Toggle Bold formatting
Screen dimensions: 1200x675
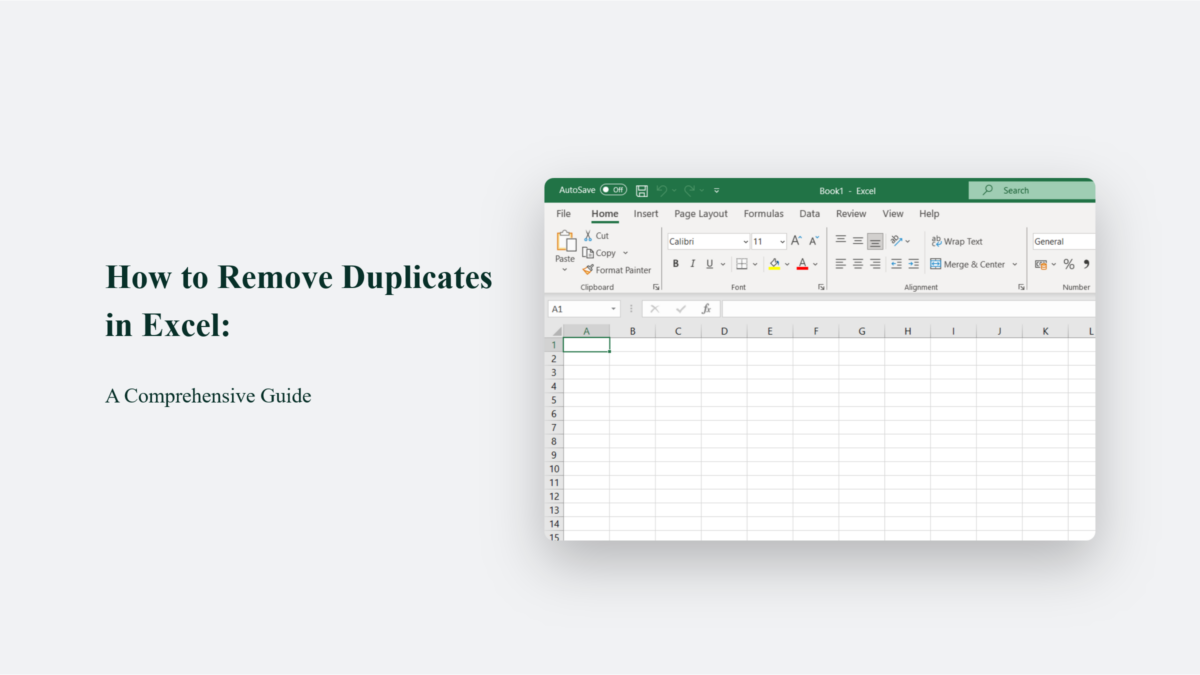tap(676, 264)
